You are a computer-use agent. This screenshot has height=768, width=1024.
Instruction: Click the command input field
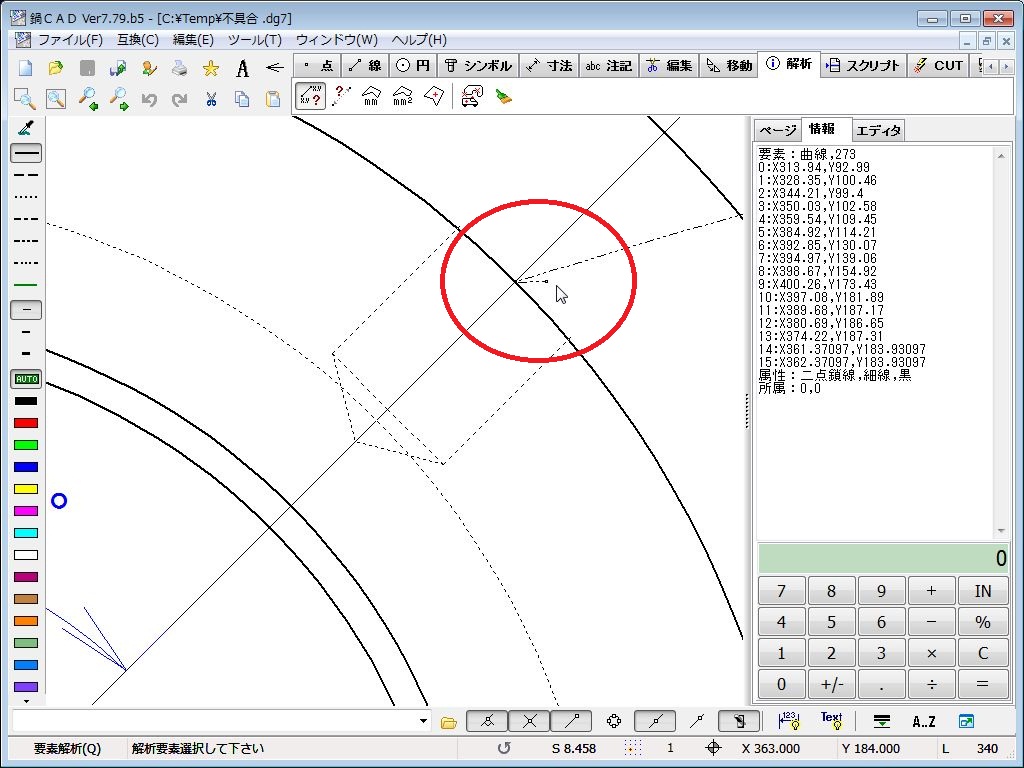(x=215, y=722)
